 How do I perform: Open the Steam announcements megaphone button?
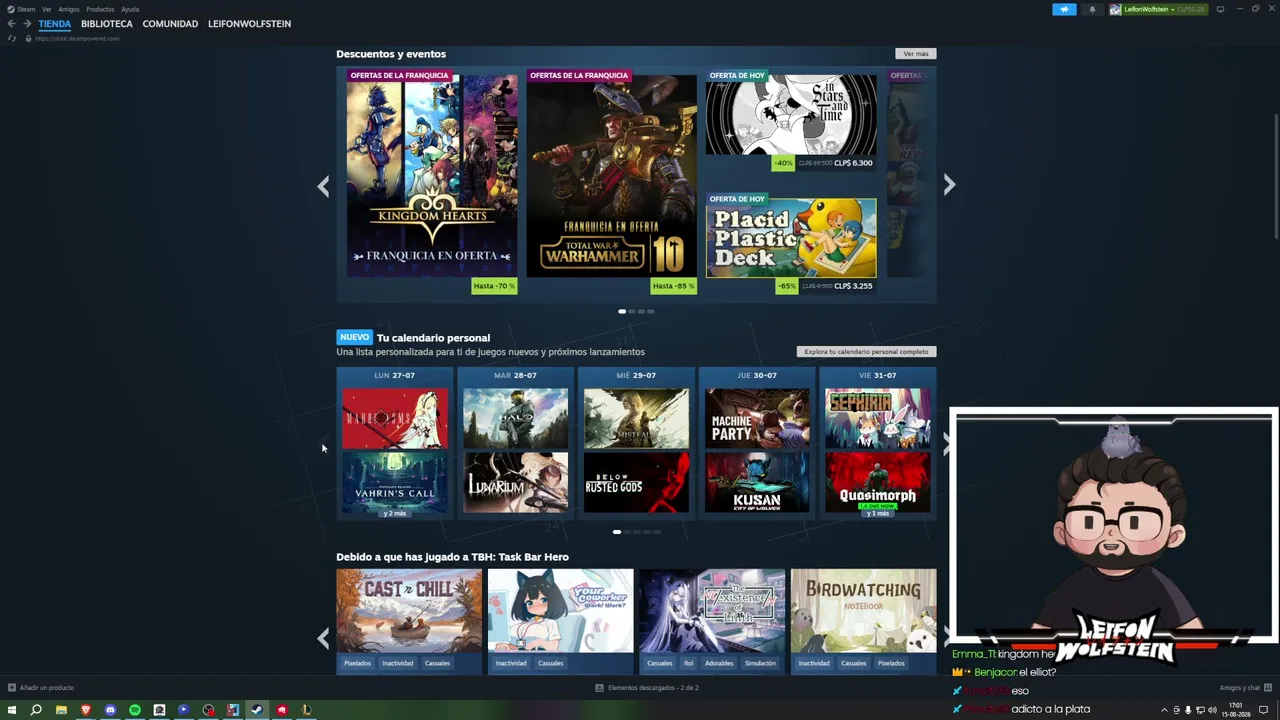(x=1064, y=9)
